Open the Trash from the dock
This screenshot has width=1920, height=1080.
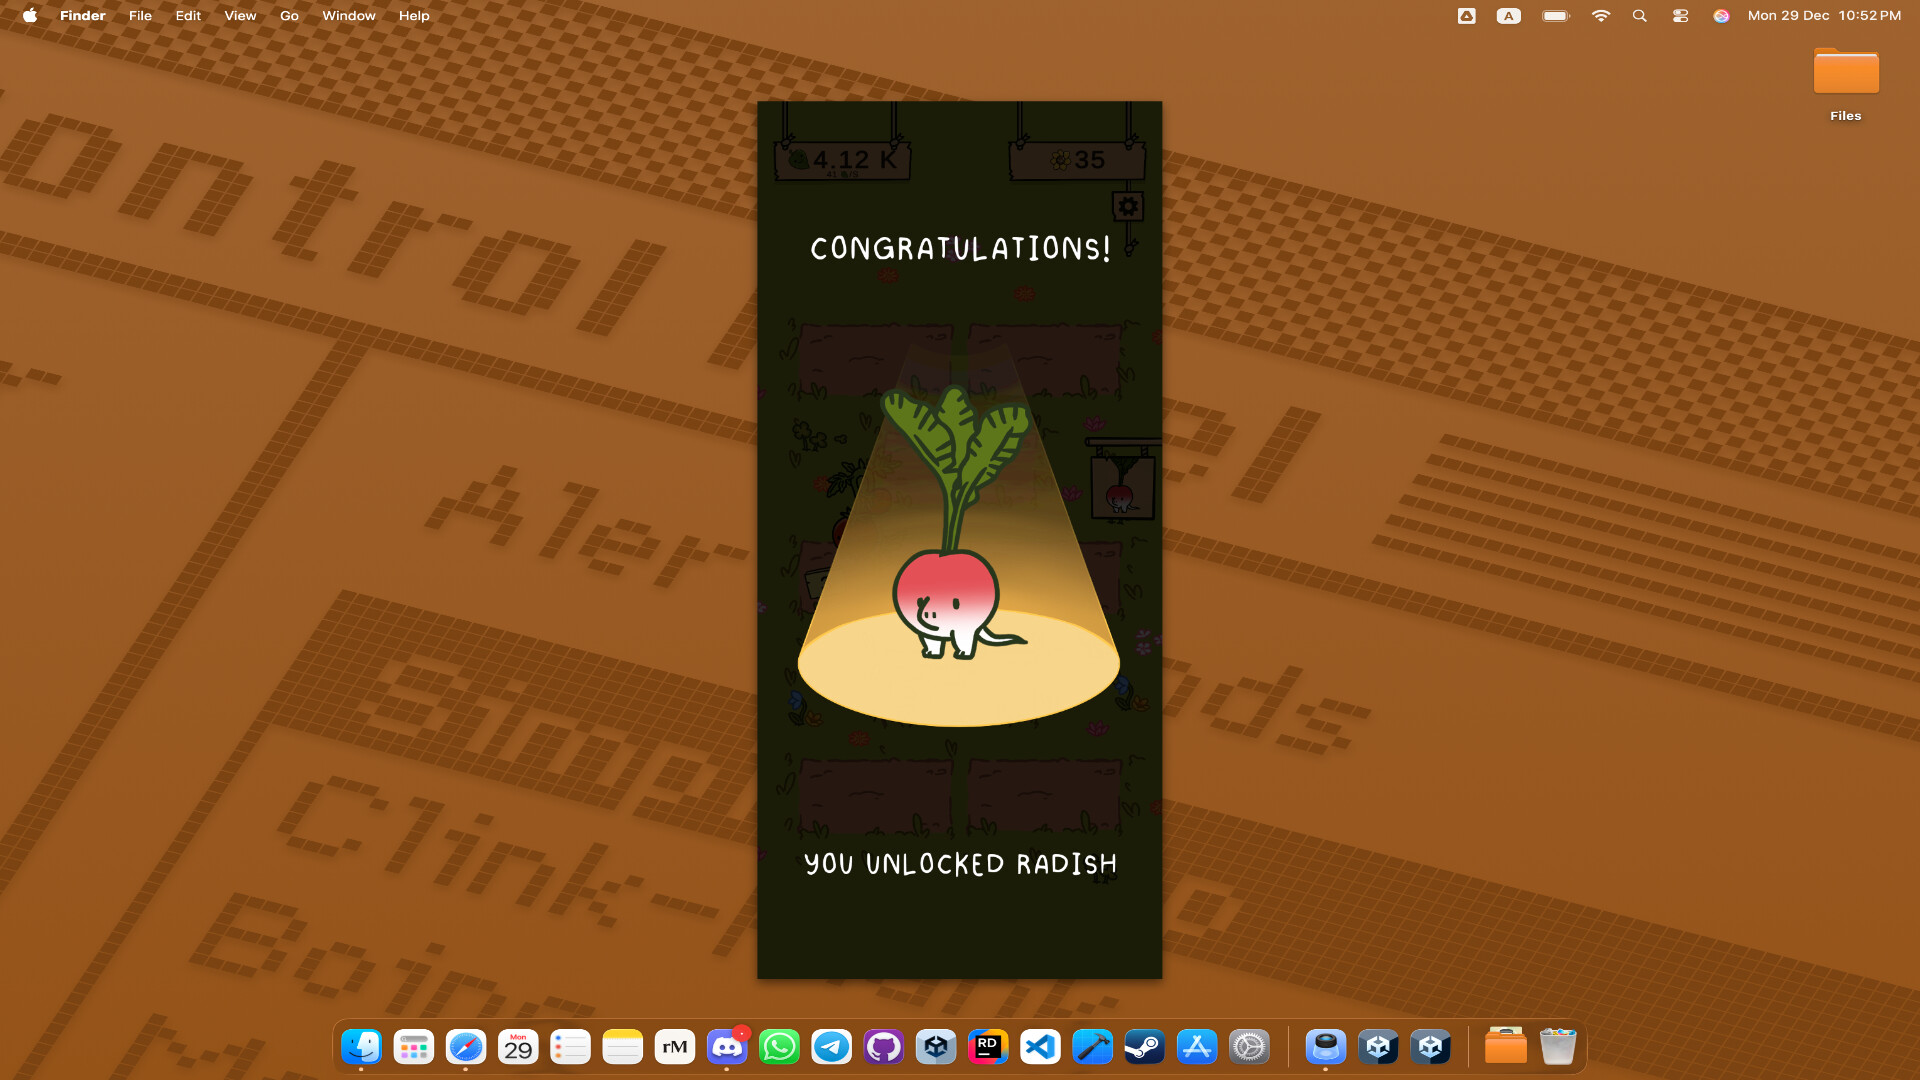tap(1557, 1047)
